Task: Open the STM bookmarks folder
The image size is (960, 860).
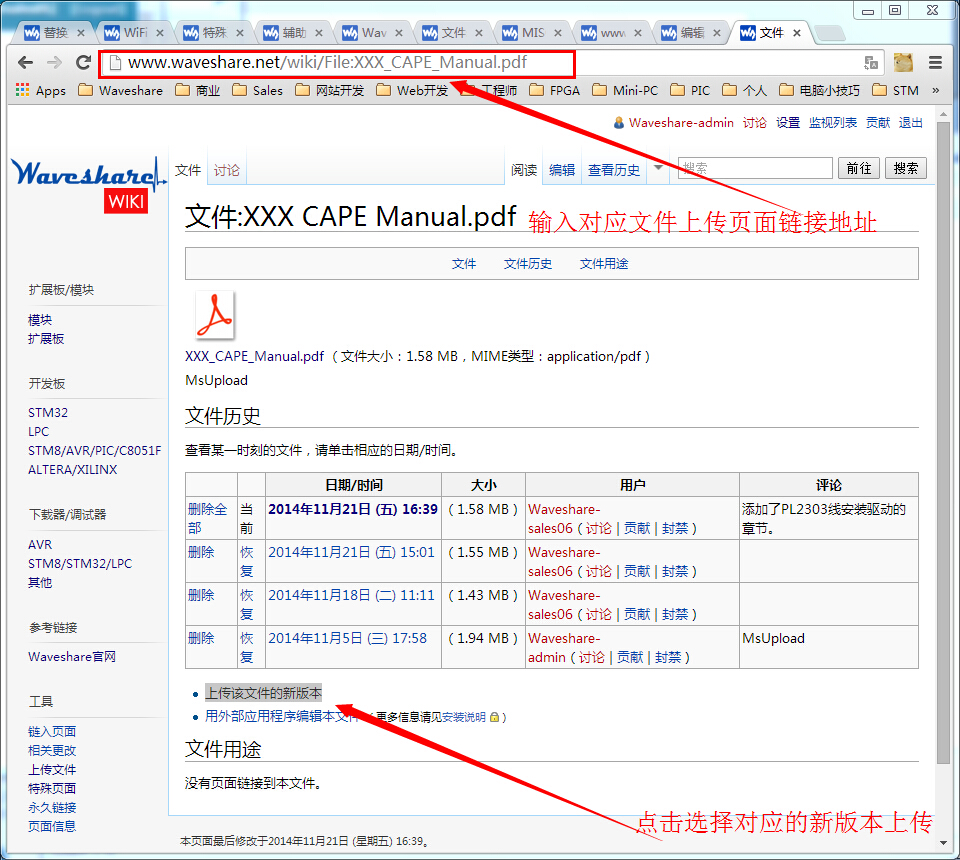Action: click(895, 91)
